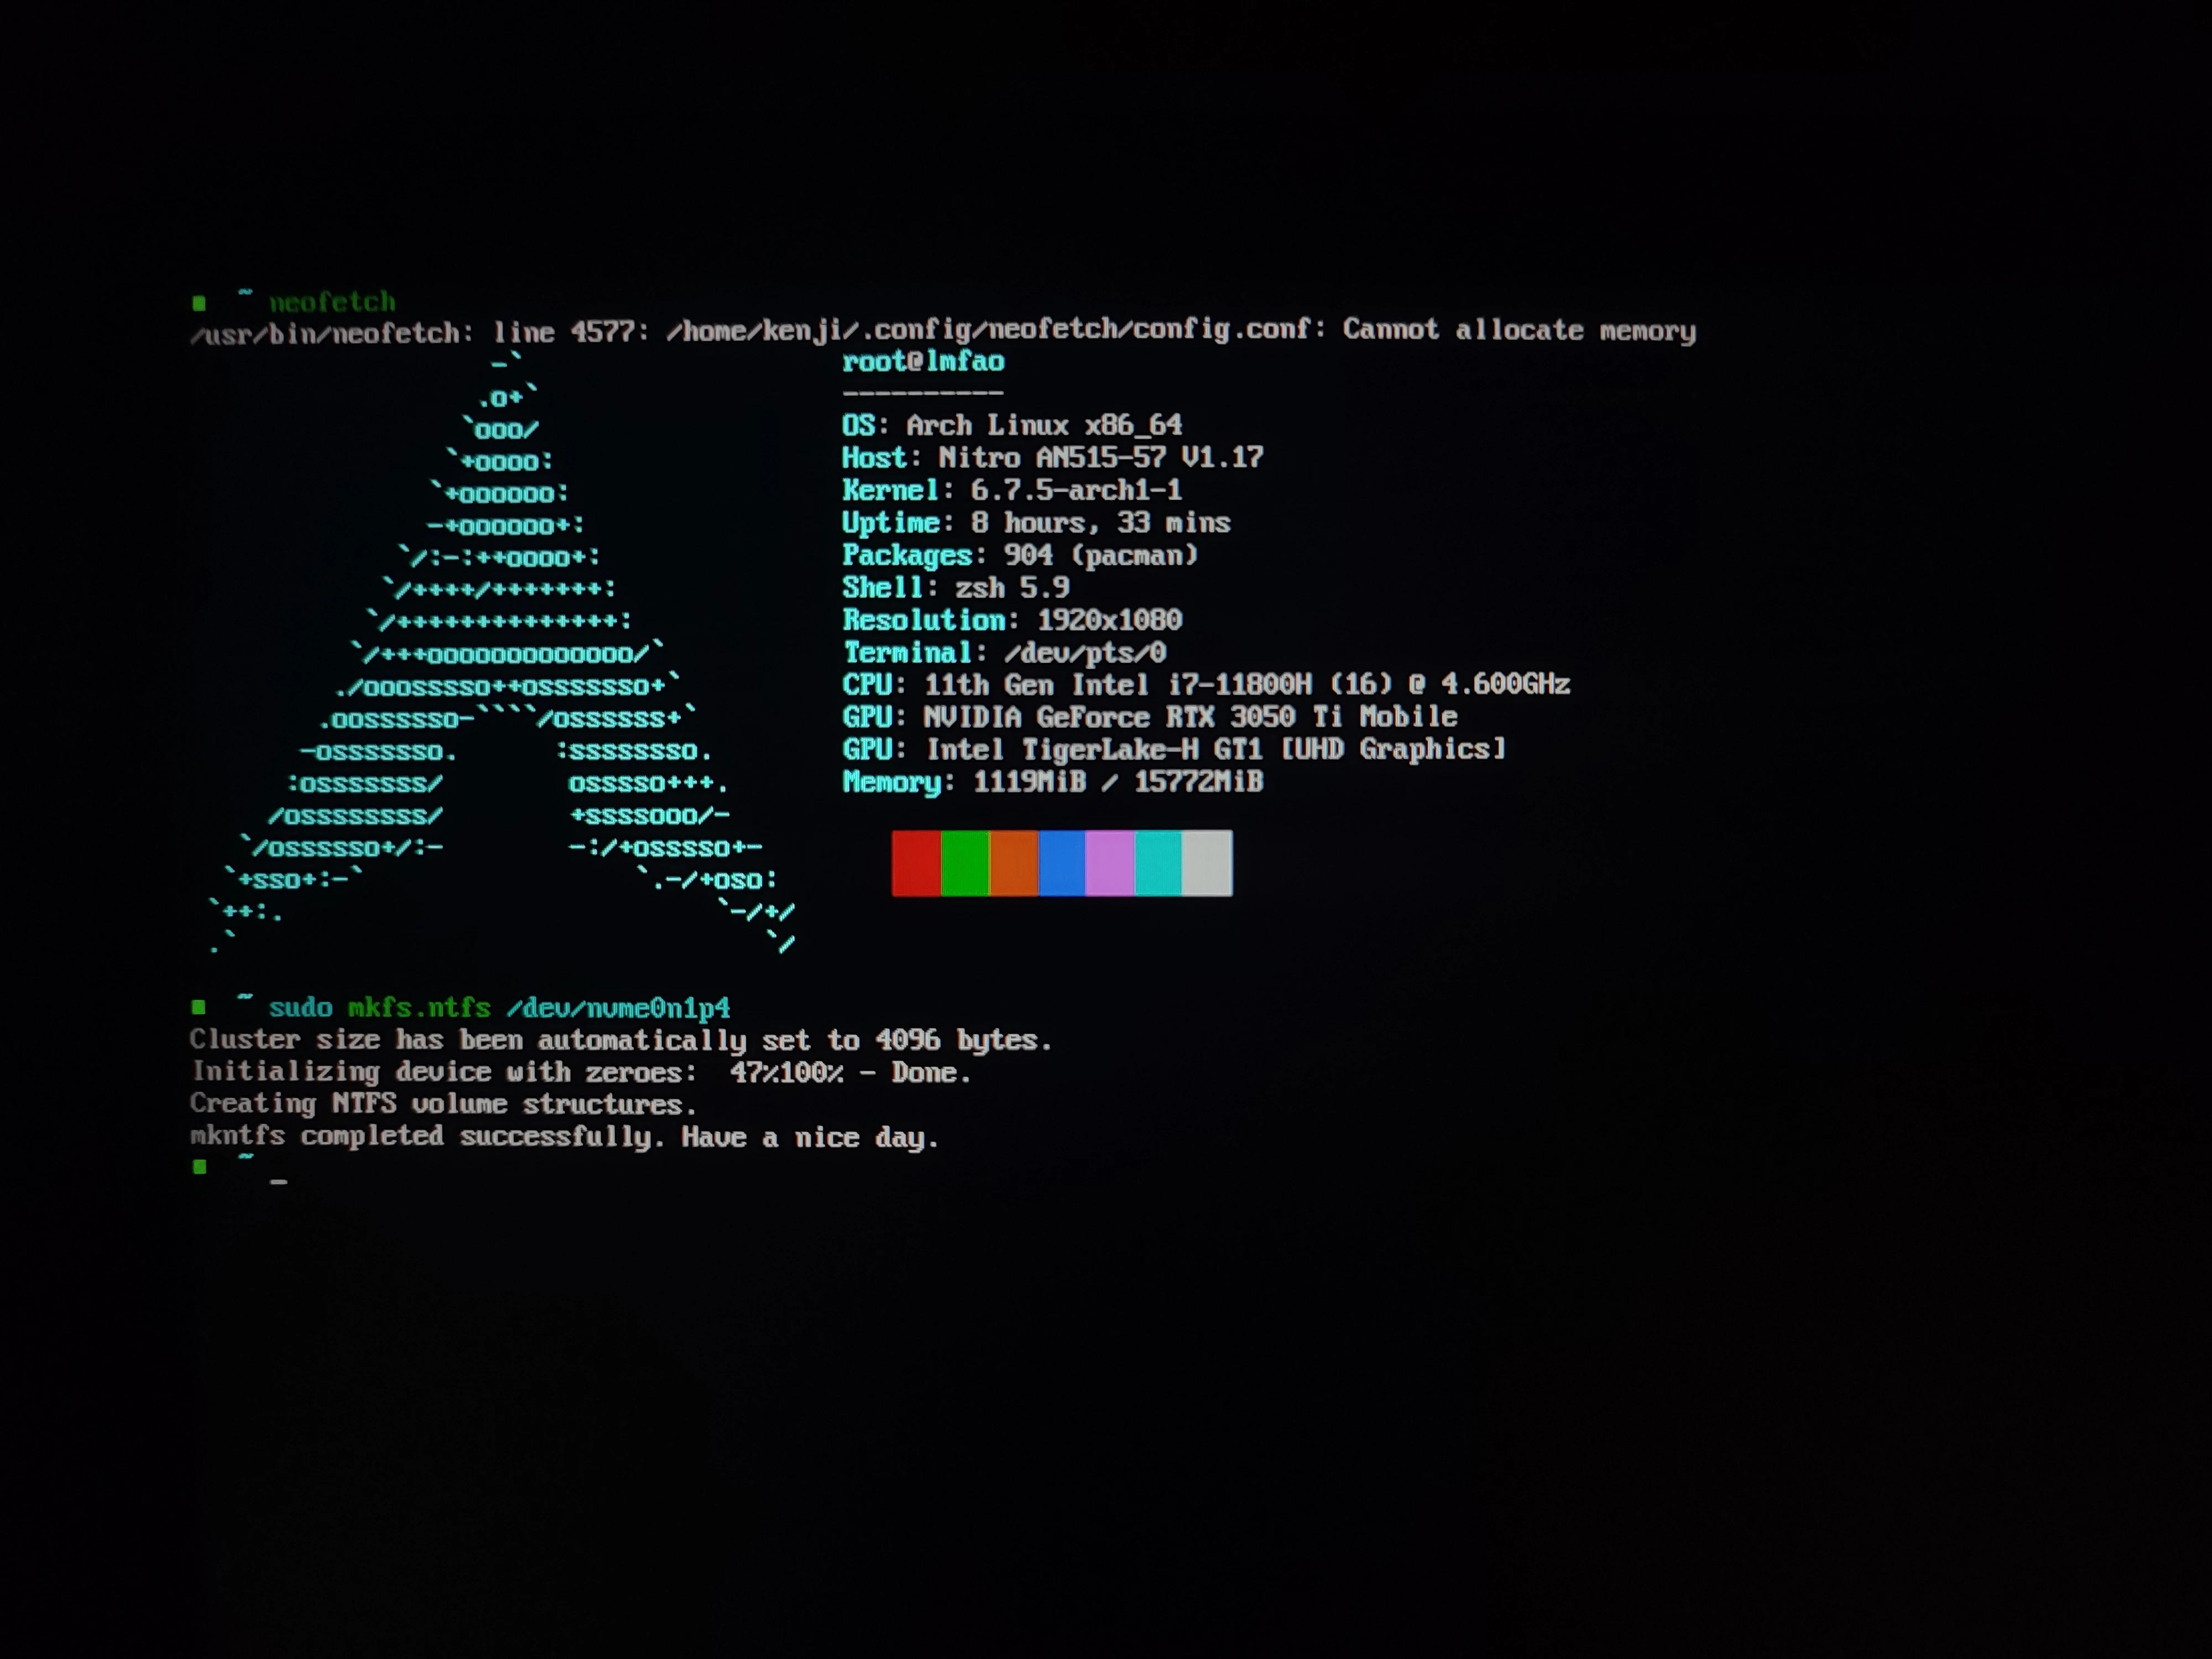Click the green prompt square on the empty prompt
The height and width of the screenshot is (1659, 2212).
coord(199,1167)
